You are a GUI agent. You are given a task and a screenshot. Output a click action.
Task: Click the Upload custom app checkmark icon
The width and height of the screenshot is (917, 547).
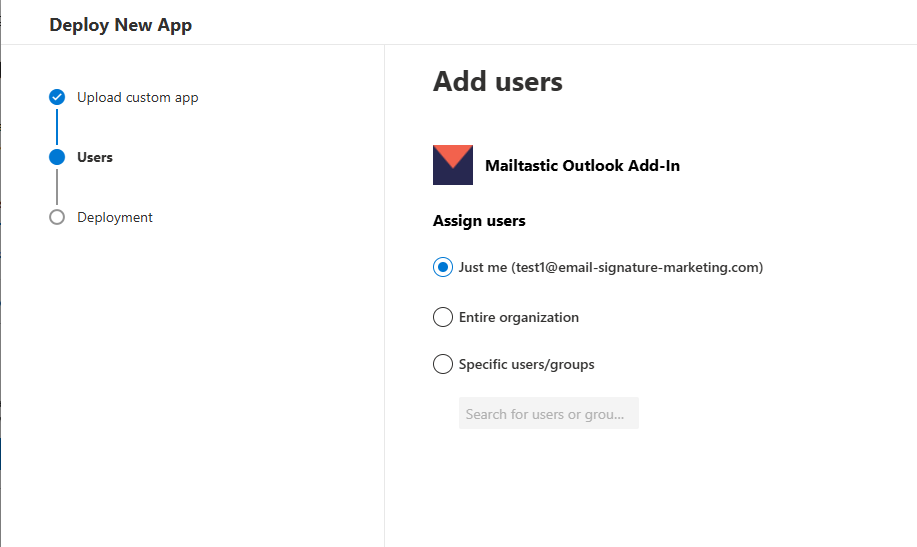57,97
